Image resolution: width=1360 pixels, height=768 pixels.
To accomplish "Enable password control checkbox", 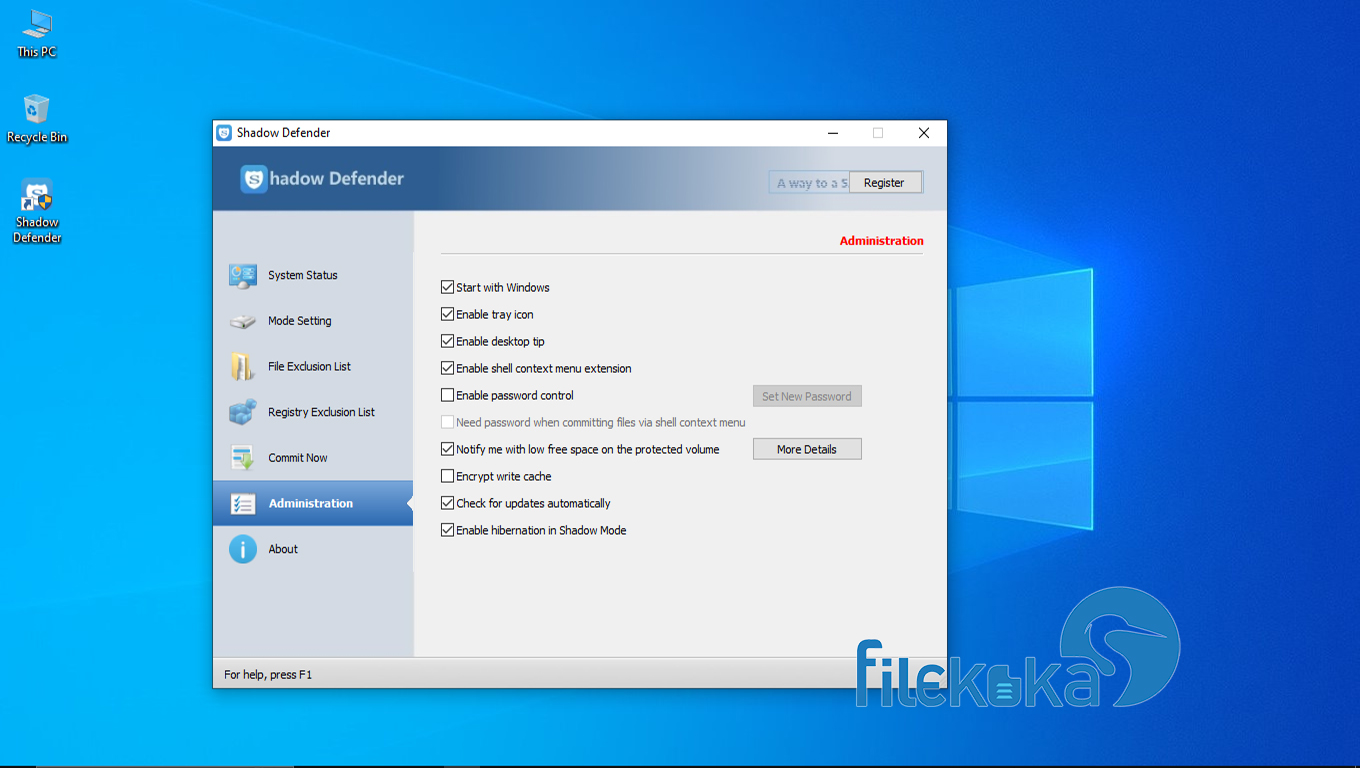I will pyautogui.click(x=448, y=395).
